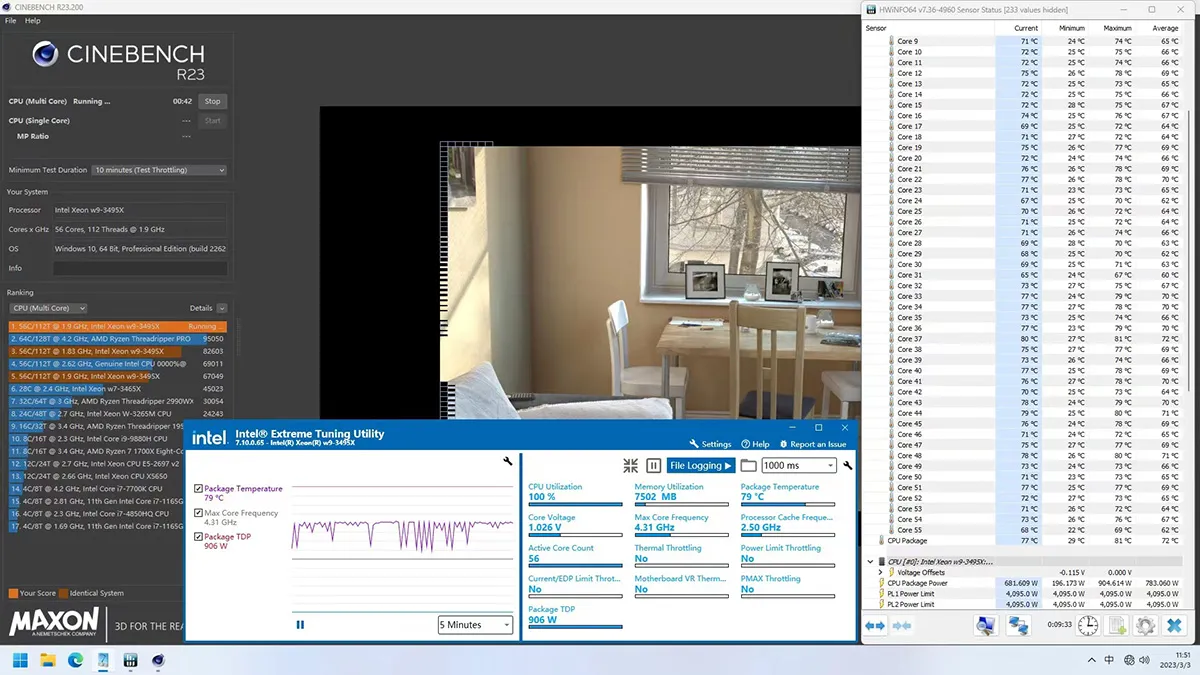Click the network globe tray icon

point(1129,660)
